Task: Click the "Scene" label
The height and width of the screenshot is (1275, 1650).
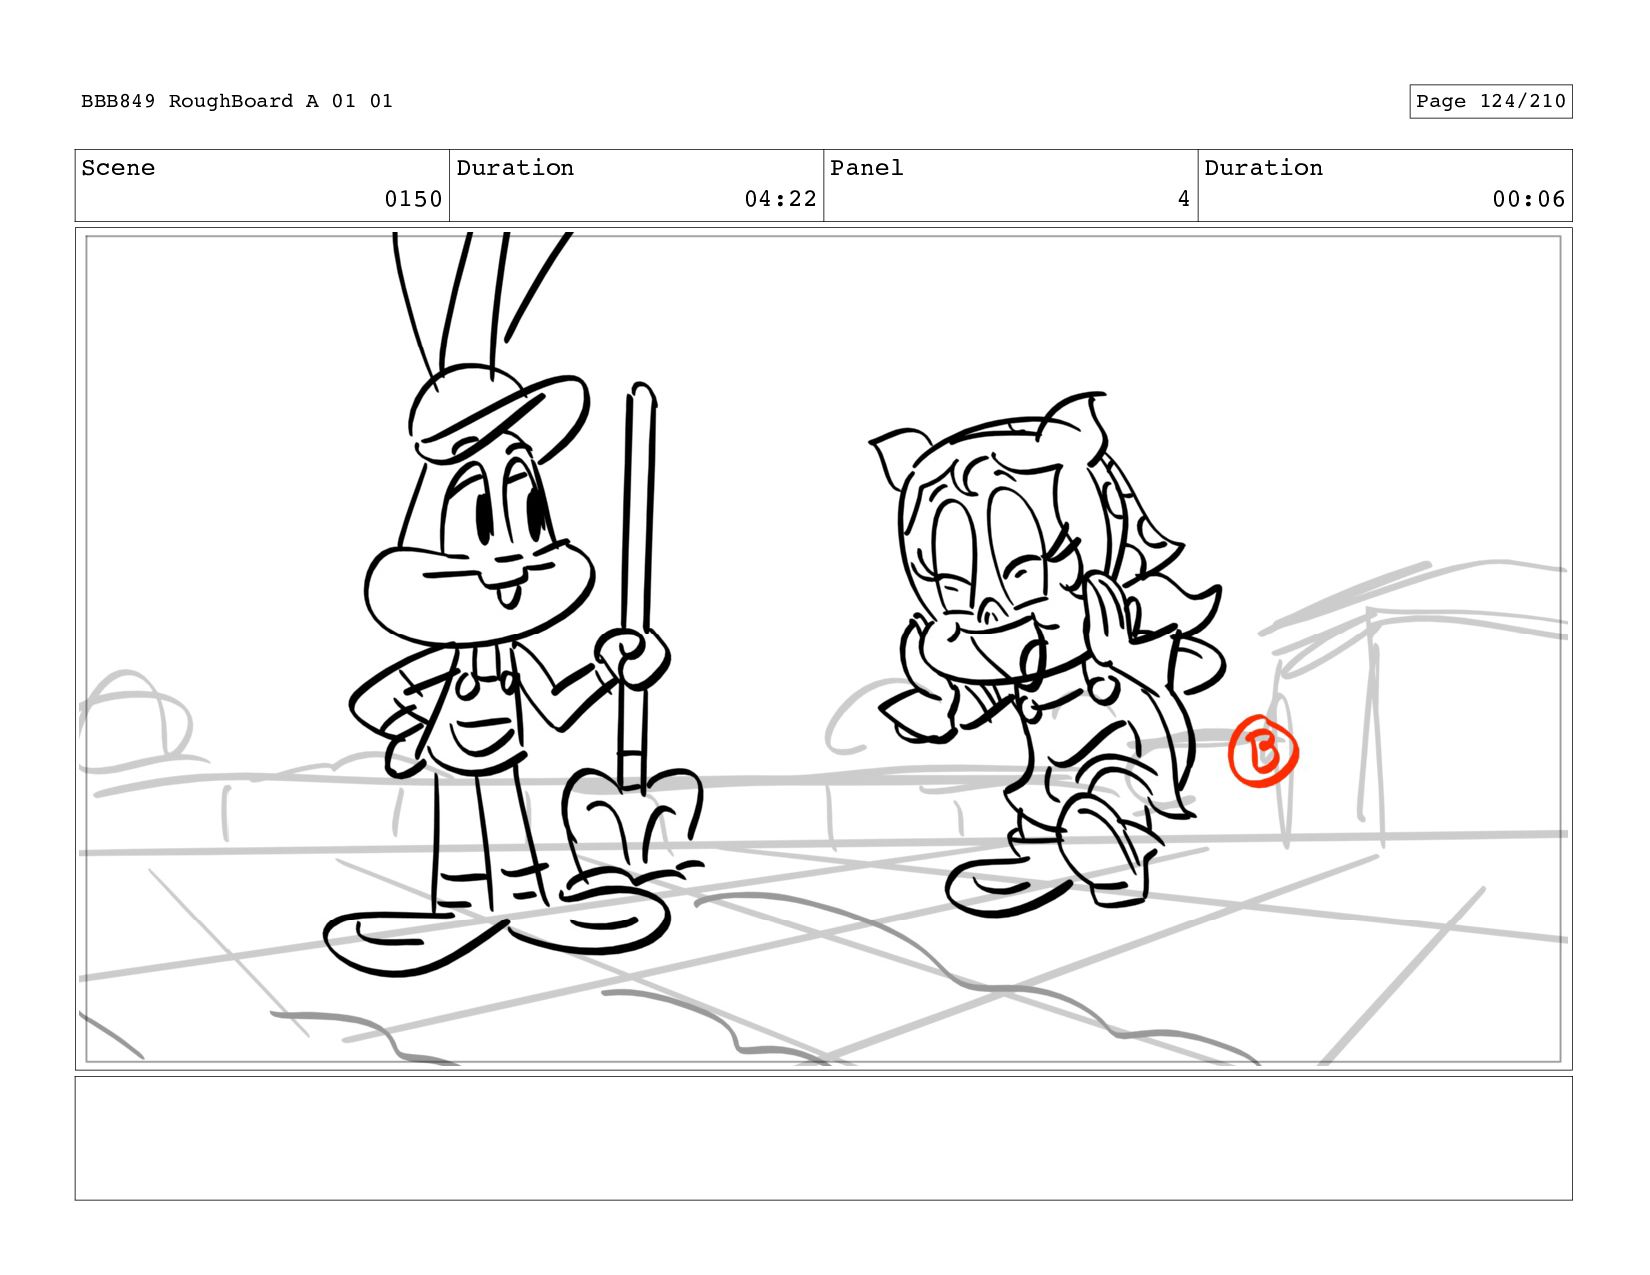Action: (x=118, y=168)
